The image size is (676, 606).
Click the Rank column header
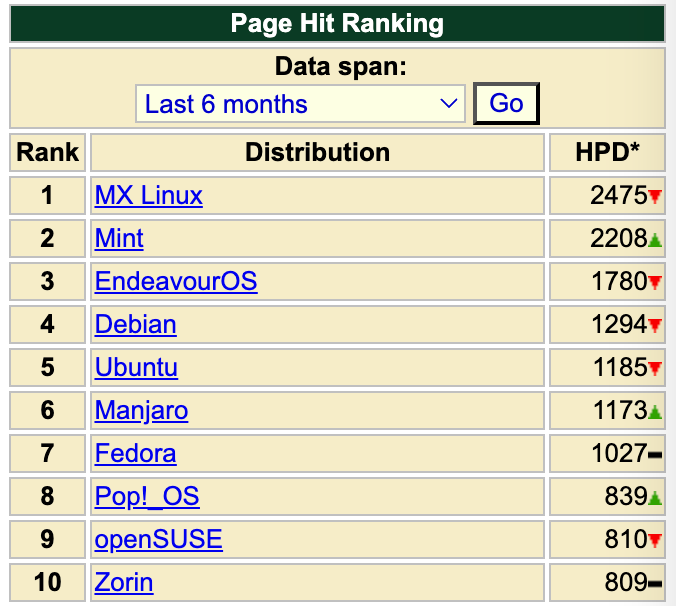click(47, 152)
